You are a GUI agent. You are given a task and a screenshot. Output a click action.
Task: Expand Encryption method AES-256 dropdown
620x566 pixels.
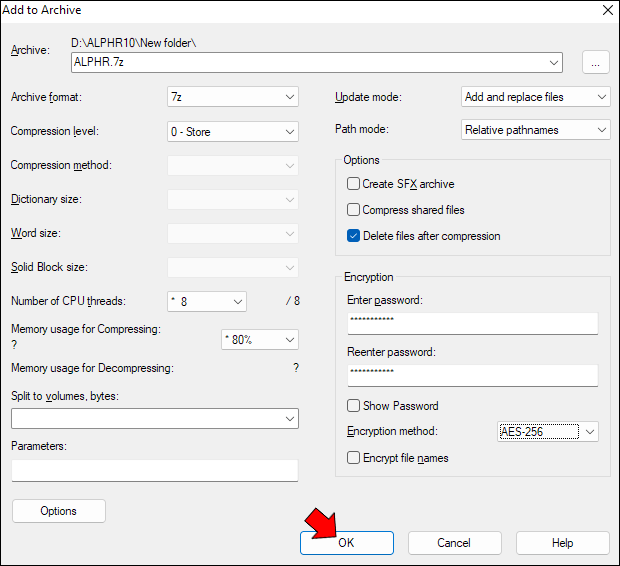(548, 432)
